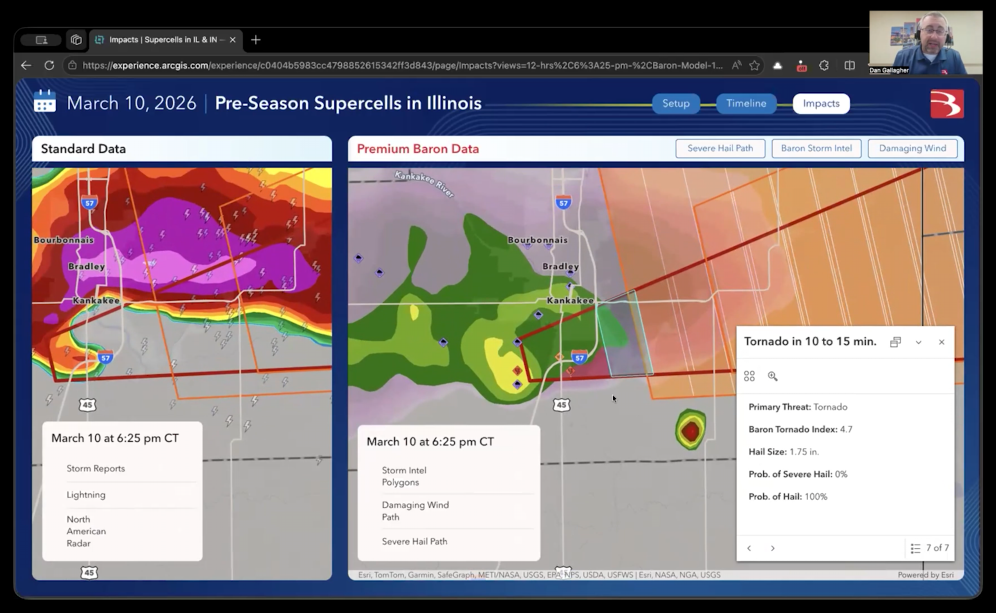This screenshot has height=613, width=996.
Task: Toggle the Severe Hail Path layer button
Action: pyautogui.click(x=720, y=148)
